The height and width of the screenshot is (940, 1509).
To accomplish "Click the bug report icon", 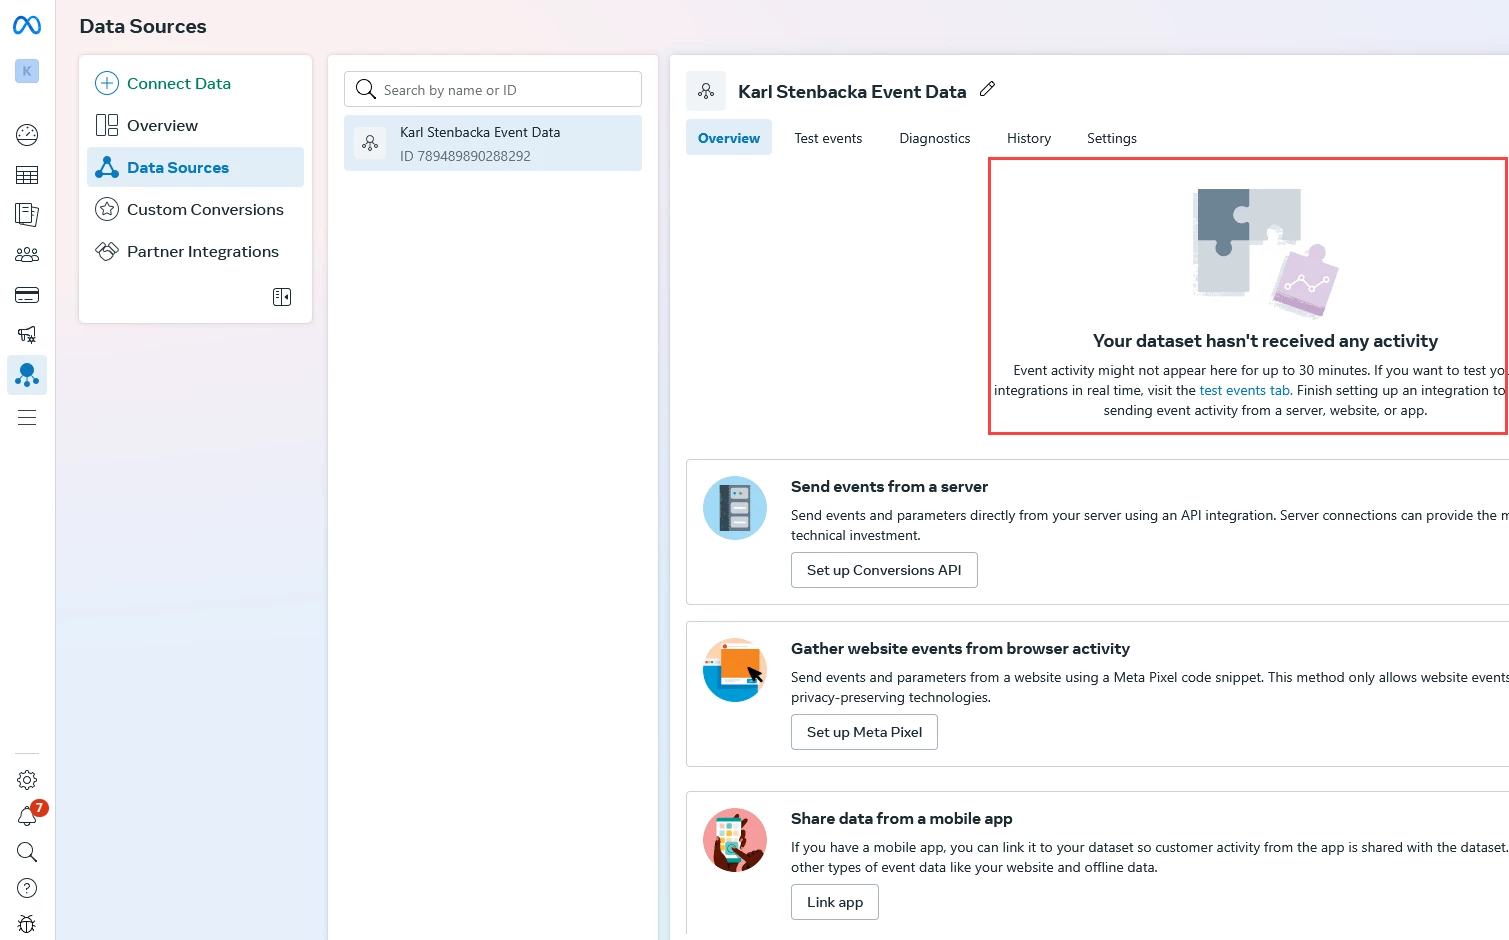I will [x=27, y=924].
